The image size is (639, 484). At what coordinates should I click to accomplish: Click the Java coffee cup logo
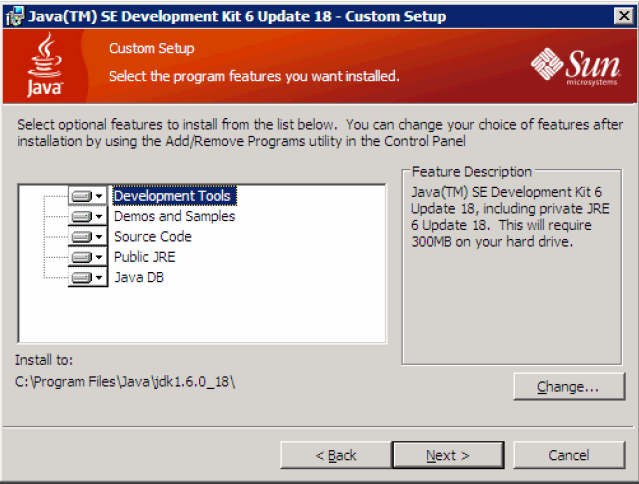(x=45, y=65)
